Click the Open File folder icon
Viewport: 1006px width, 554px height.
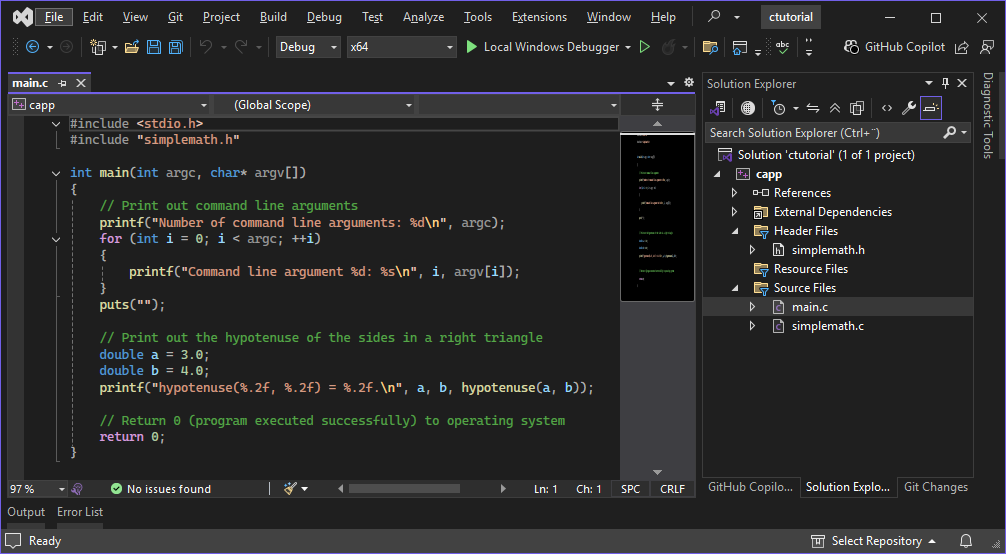132,47
